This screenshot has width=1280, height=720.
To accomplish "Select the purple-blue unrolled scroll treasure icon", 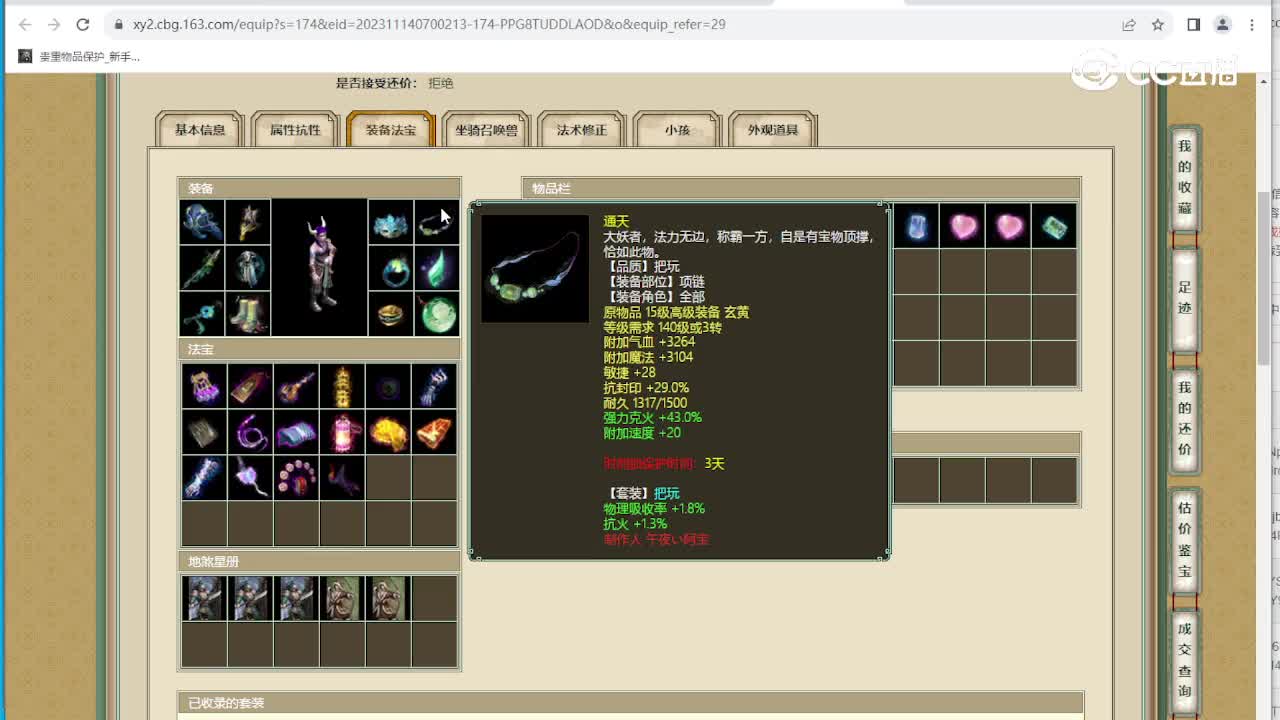I will coord(296,432).
